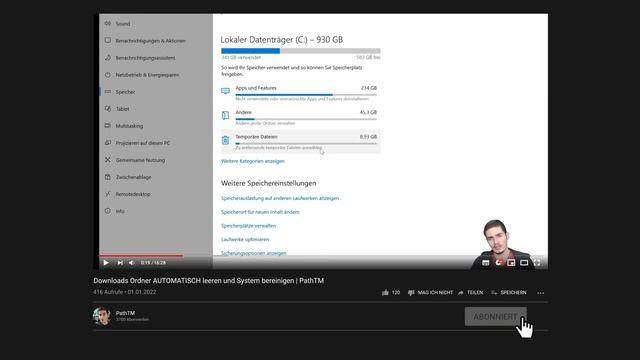Open Sicherungsoptionen anzeigen link

pyautogui.click(x=253, y=253)
